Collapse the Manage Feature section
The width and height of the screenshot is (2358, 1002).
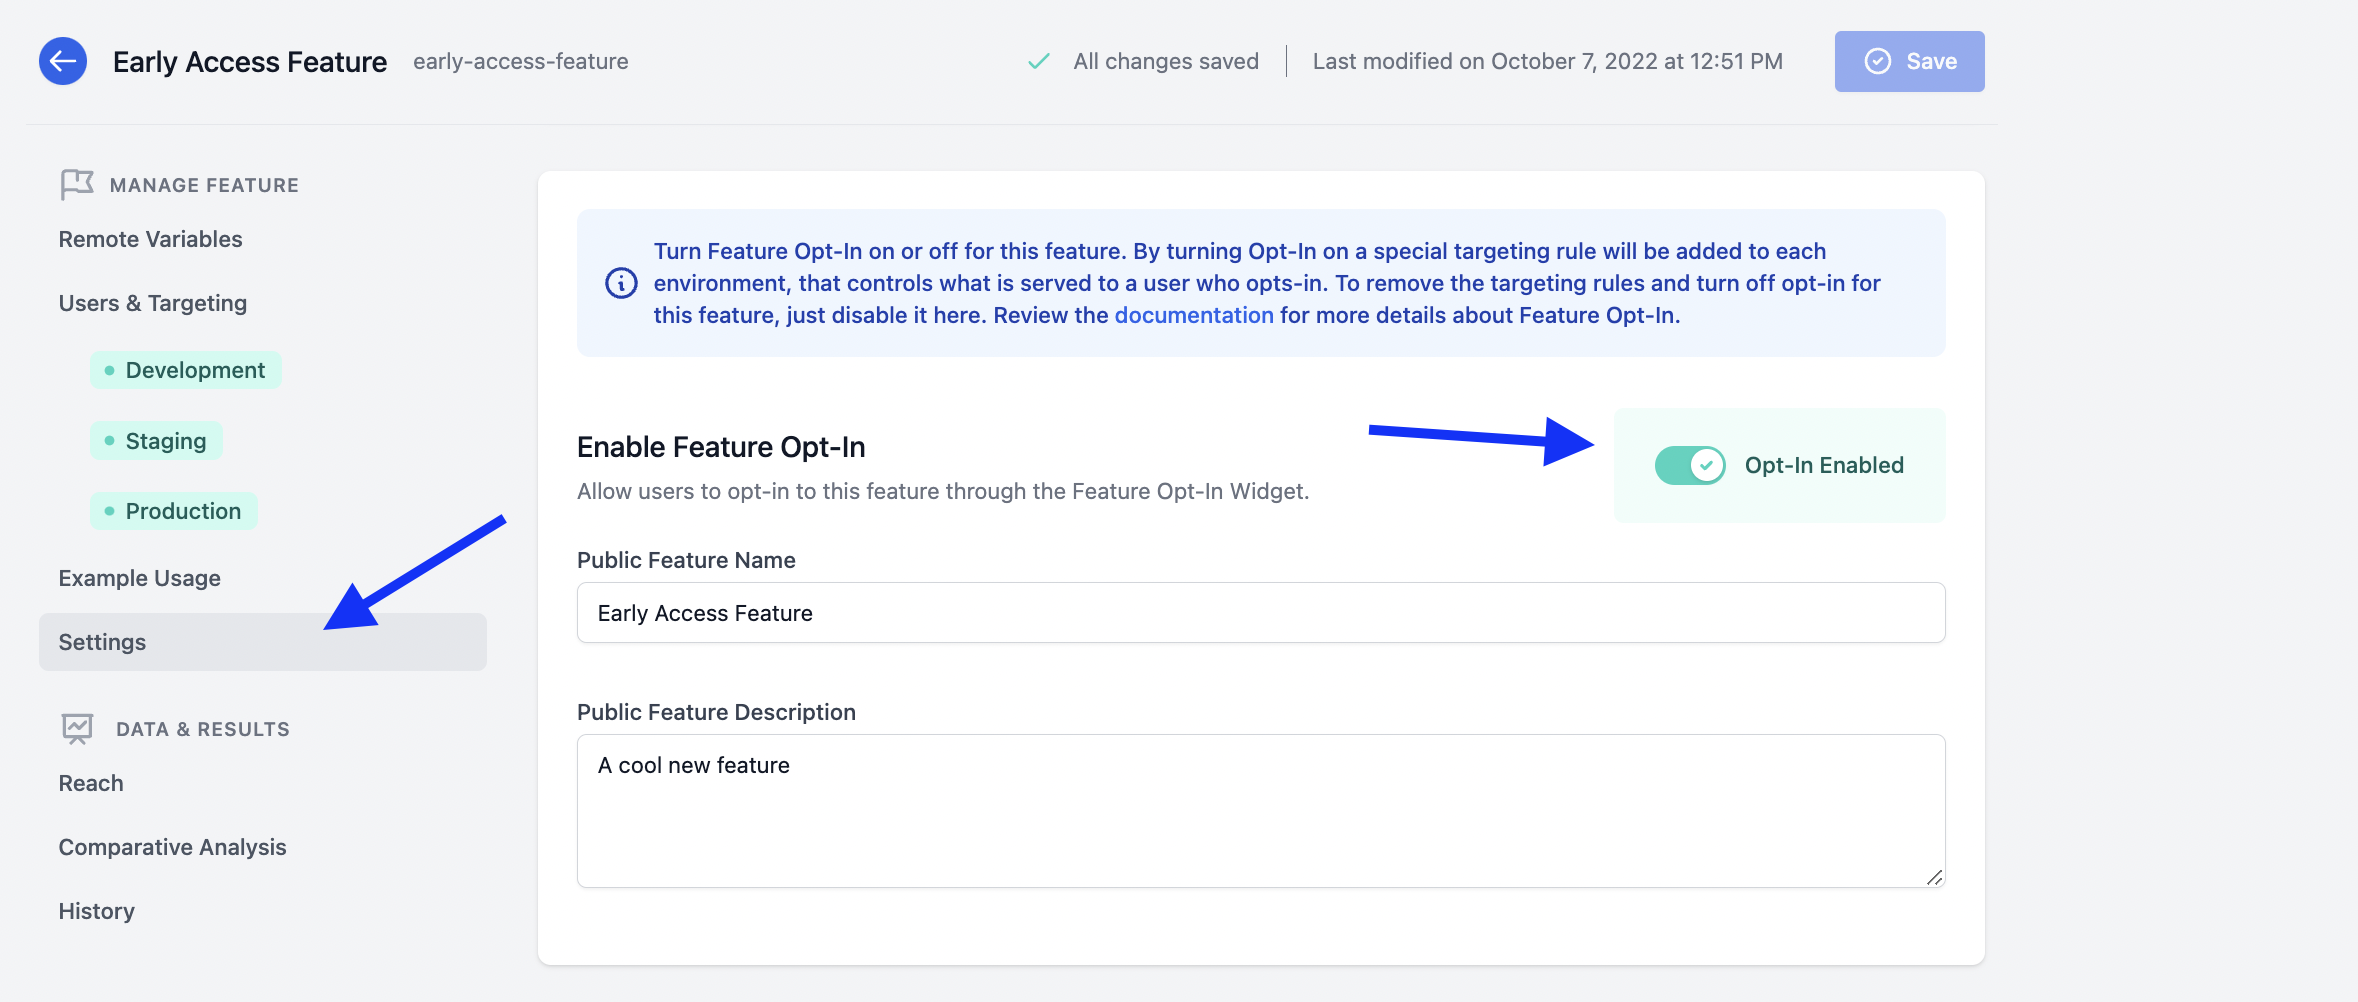tap(203, 184)
